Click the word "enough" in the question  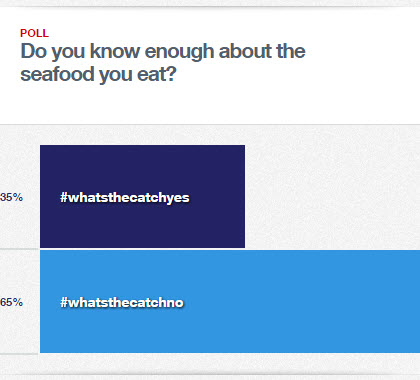(x=179, y=52)
